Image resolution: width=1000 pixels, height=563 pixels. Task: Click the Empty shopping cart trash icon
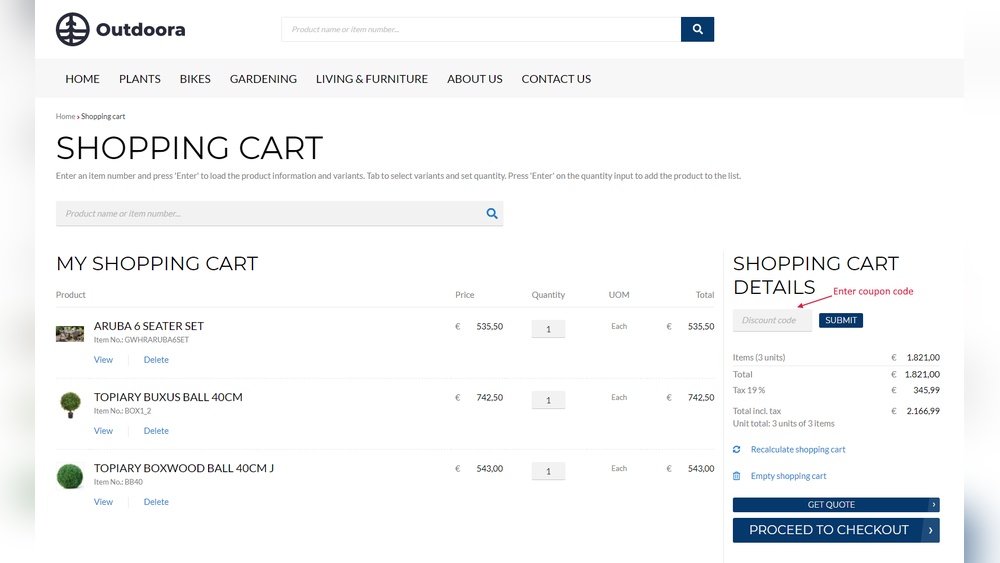(x=737, y=476)
